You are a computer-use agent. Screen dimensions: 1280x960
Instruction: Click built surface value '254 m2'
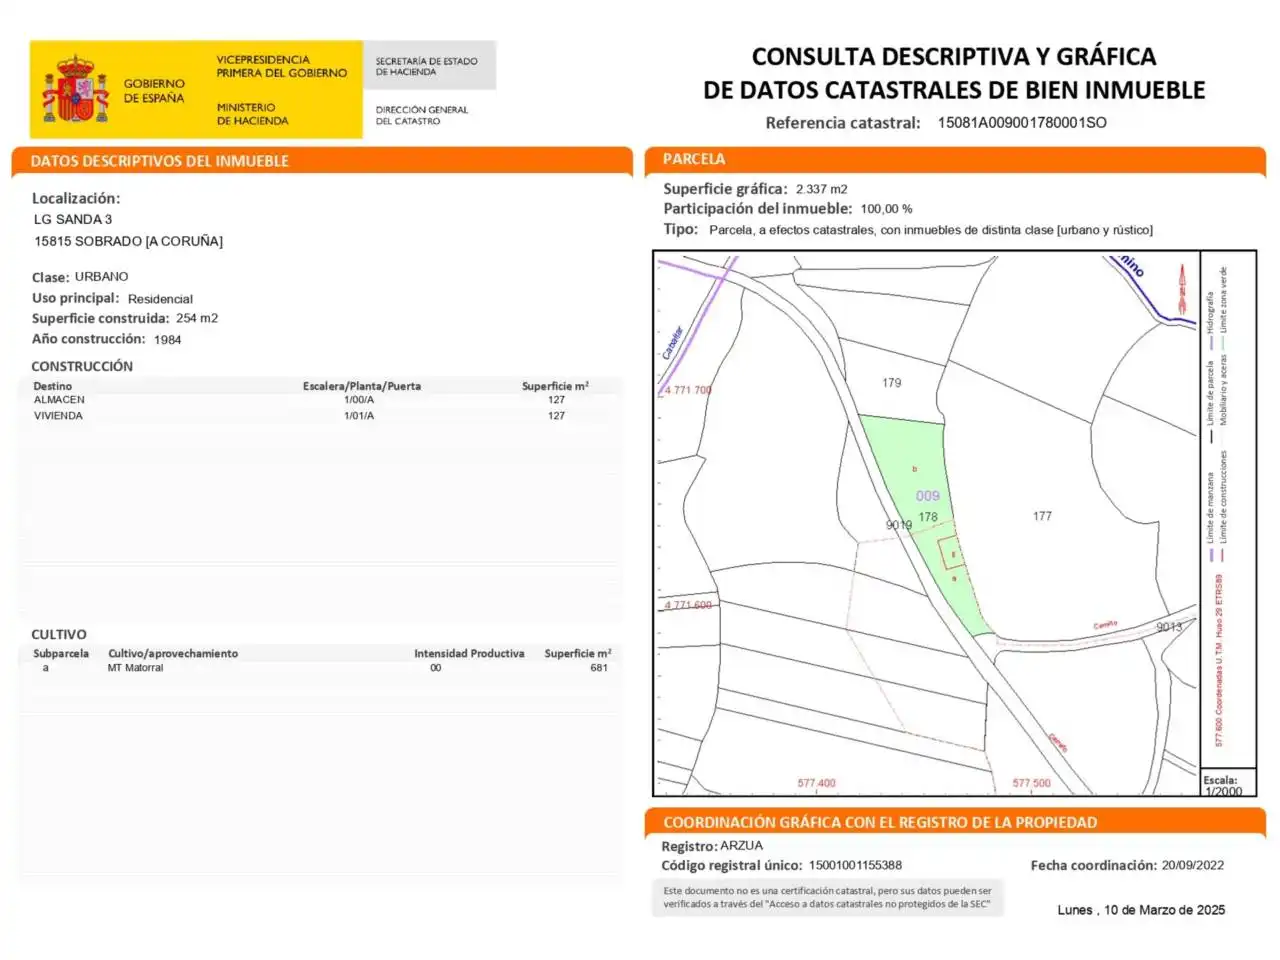(x=197, y=318)
